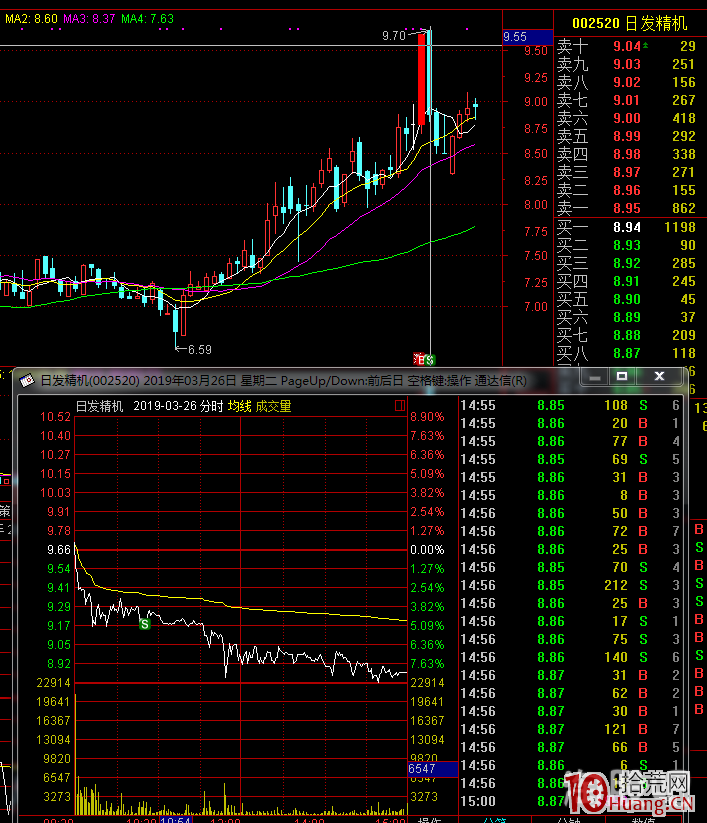
Task: Click the green S marker on intraday line
Action: (144, 624)
